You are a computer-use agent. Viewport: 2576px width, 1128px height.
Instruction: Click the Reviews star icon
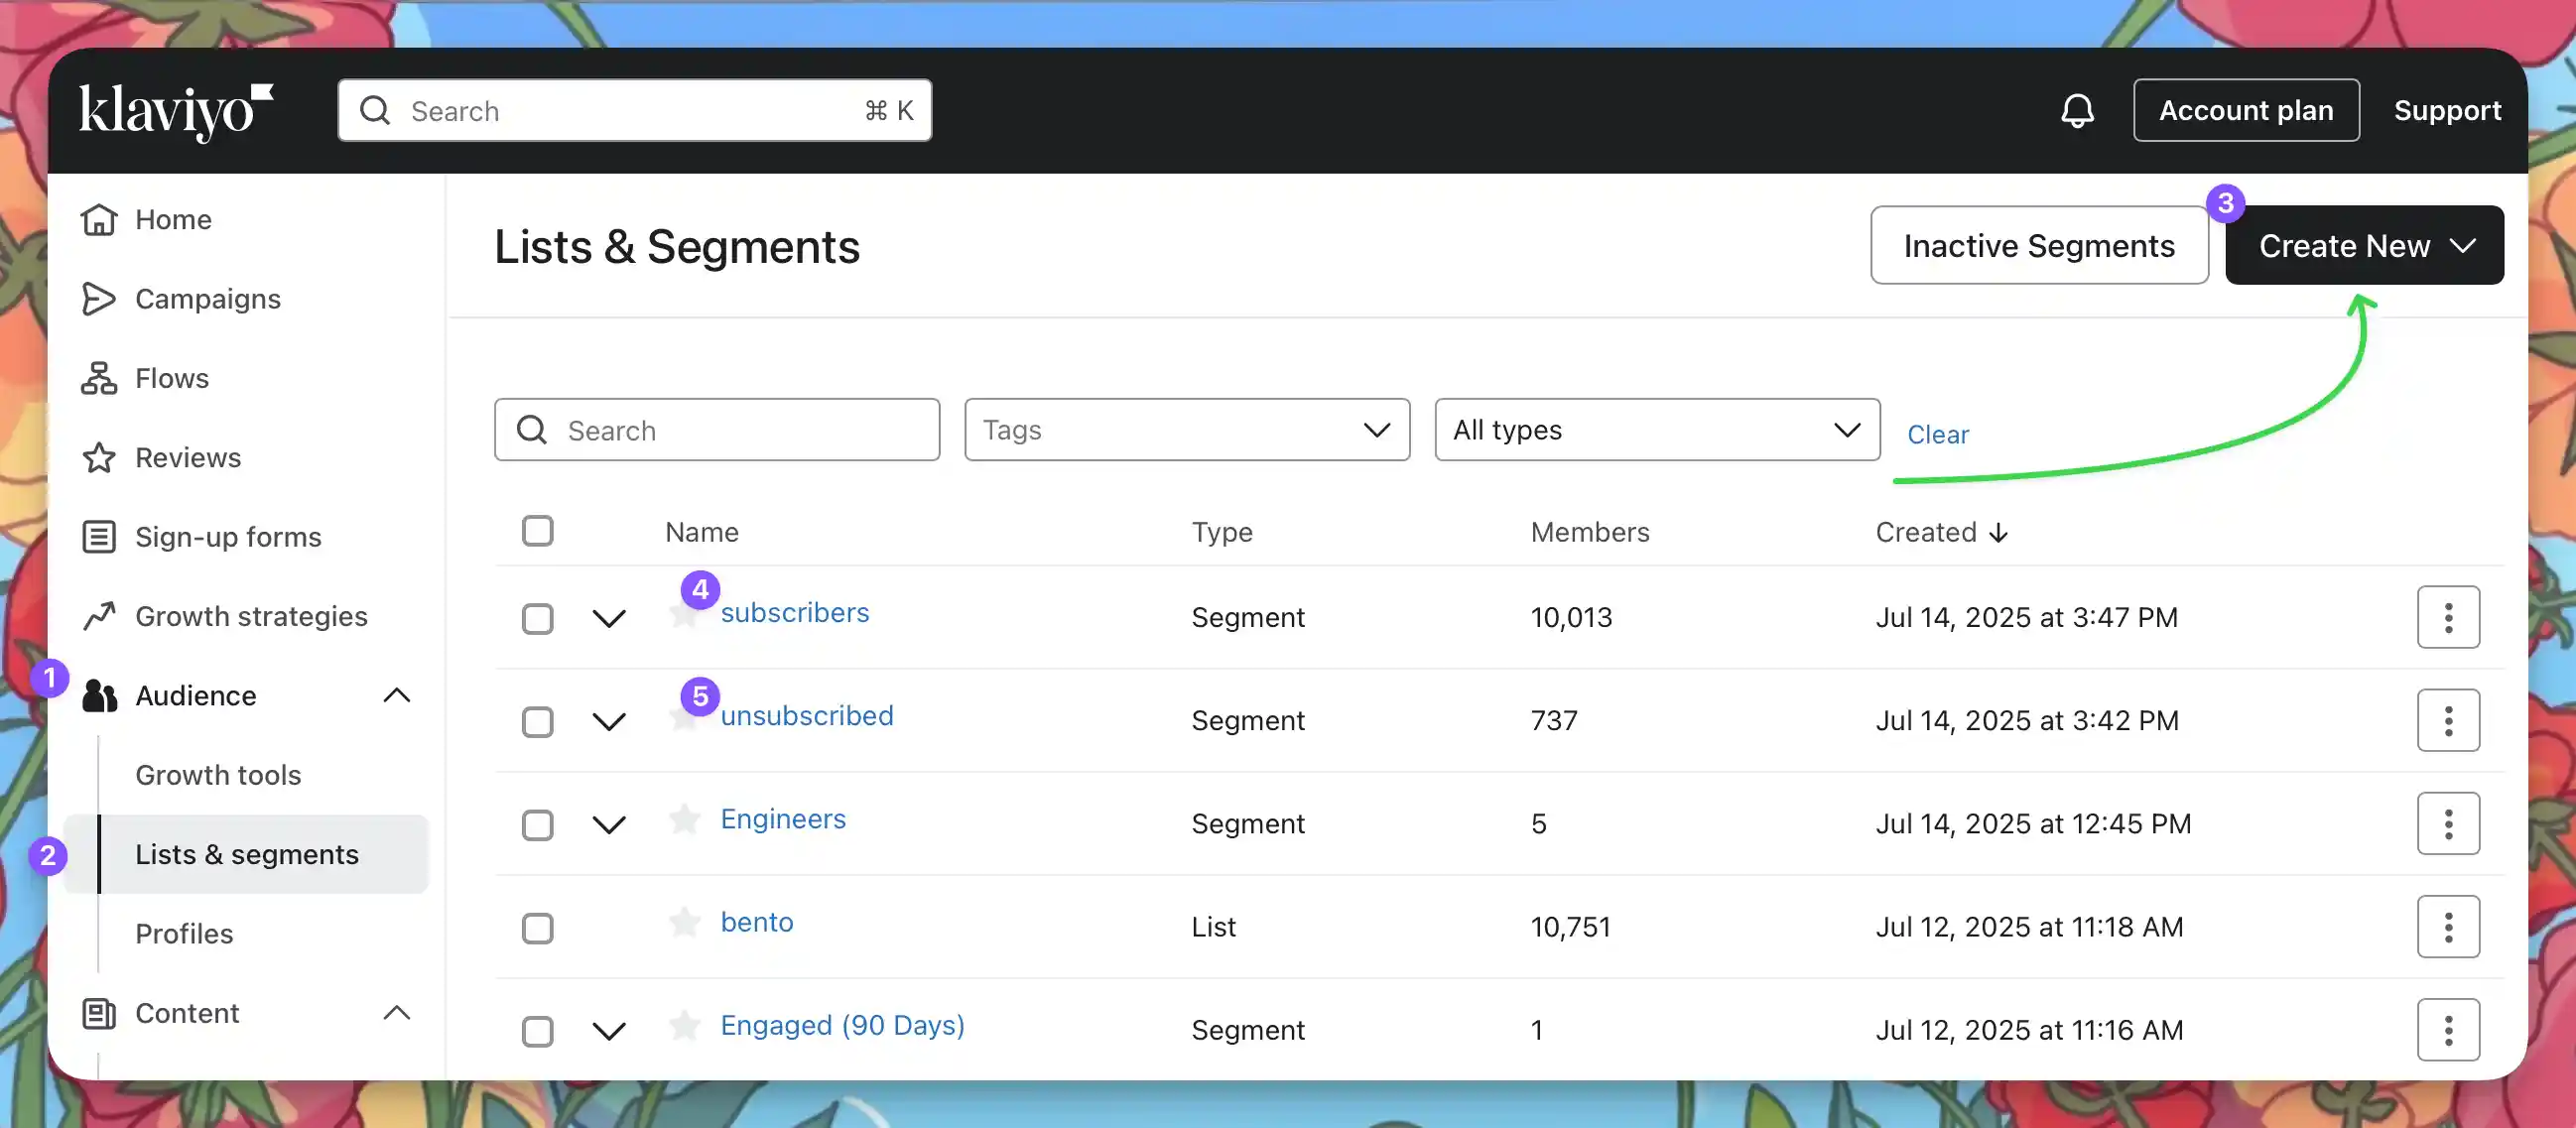coord(98,457)
